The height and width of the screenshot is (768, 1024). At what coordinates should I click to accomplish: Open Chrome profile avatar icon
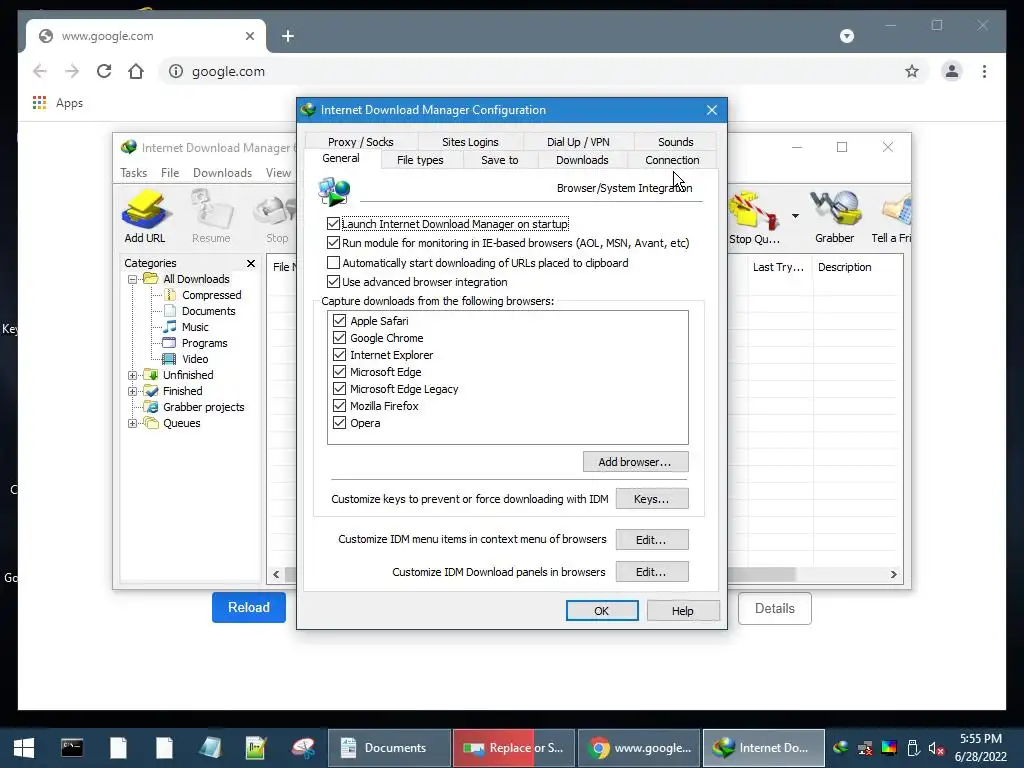952,71
